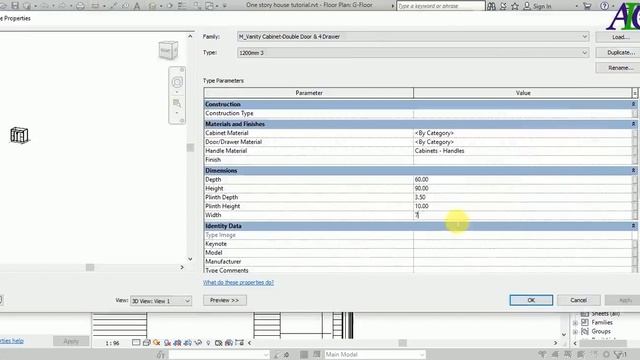Expand the Families node in Project Browser
Viewport: 640px width, 360px height.
point(575,323)
